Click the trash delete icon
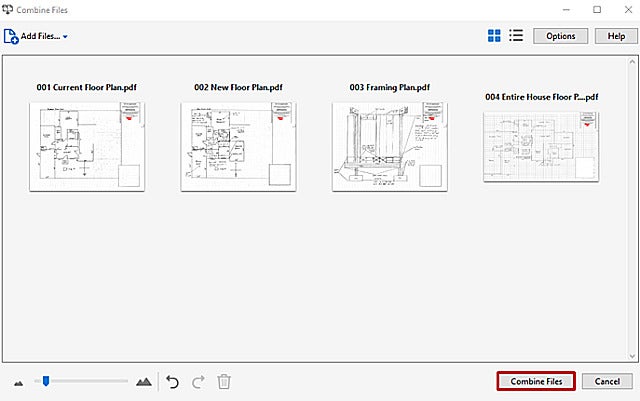This screenshot has width=640, height=401. (224, 382)
